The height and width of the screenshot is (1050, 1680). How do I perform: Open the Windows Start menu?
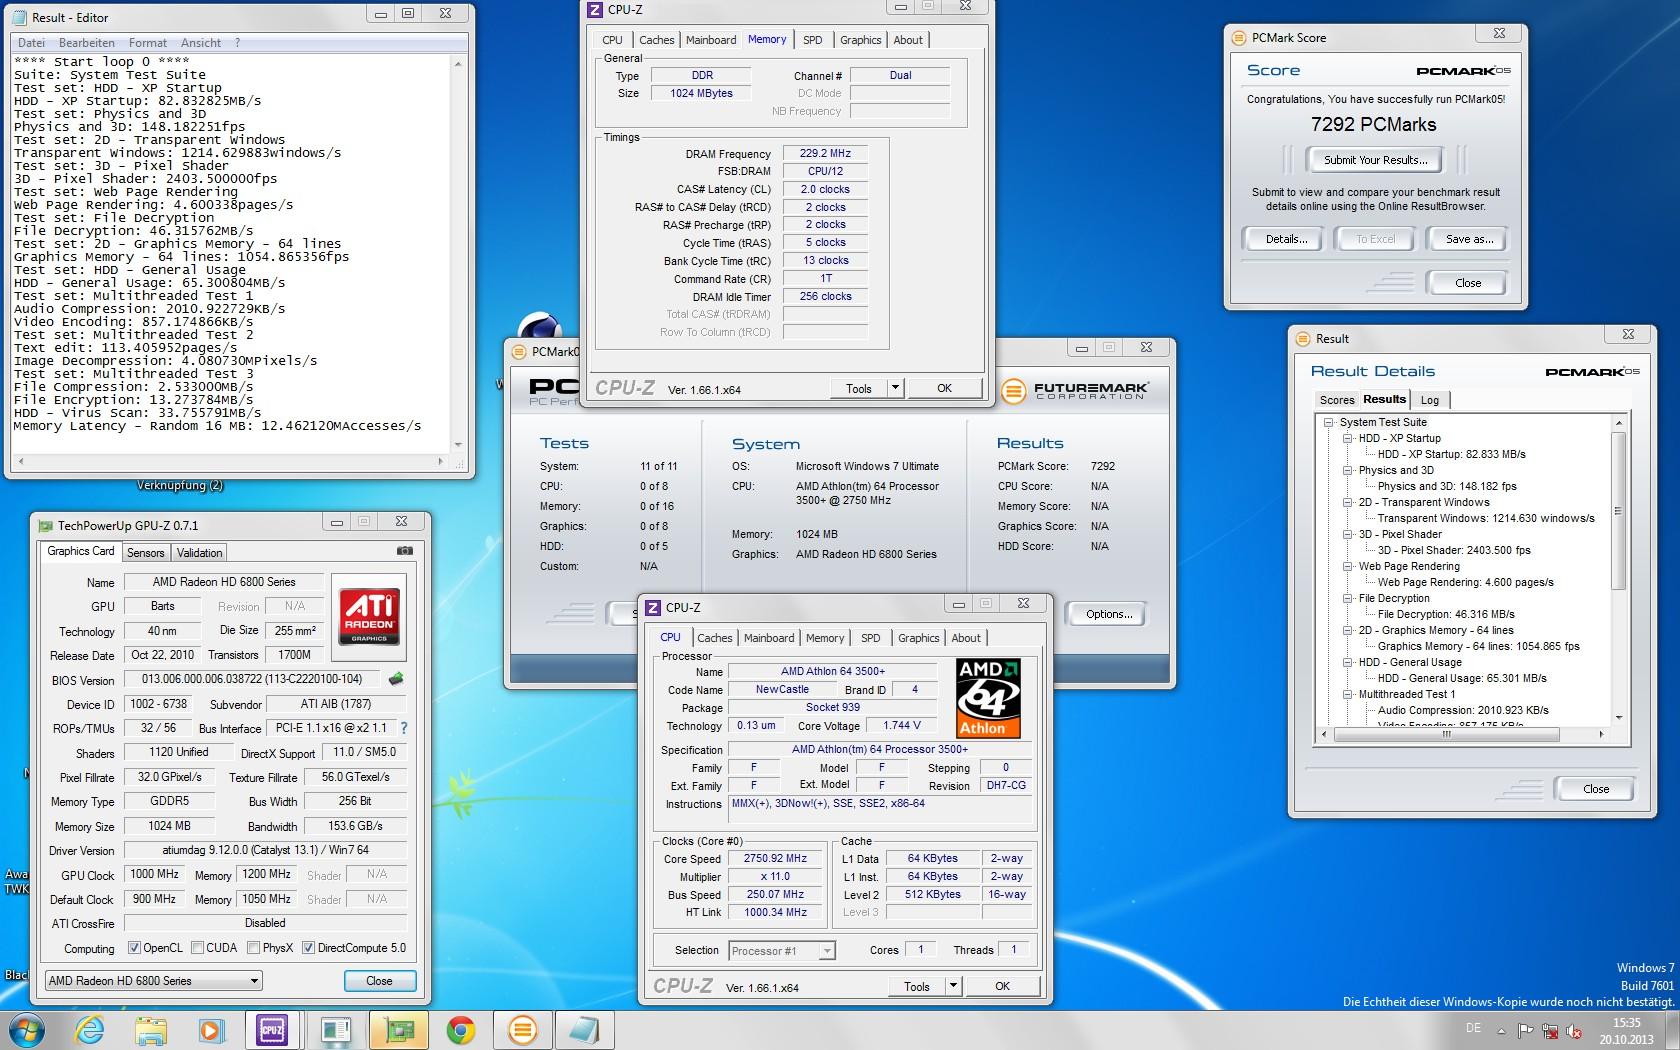tap(26, 1030)
